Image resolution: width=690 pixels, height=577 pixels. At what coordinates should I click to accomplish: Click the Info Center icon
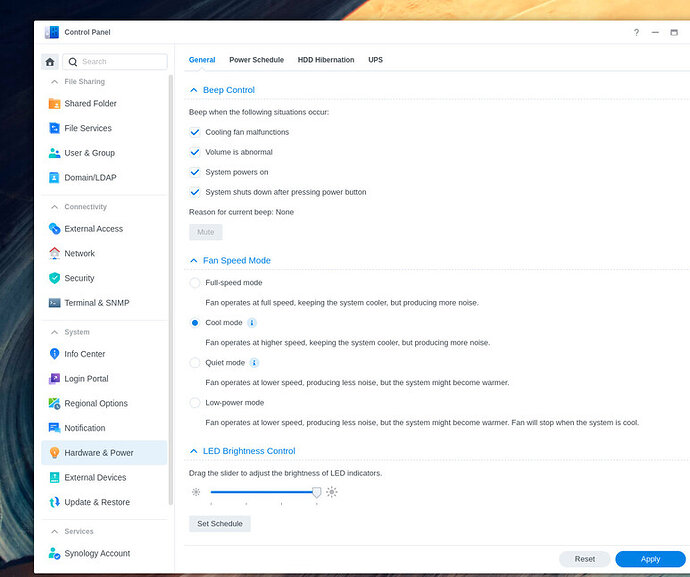54,353
